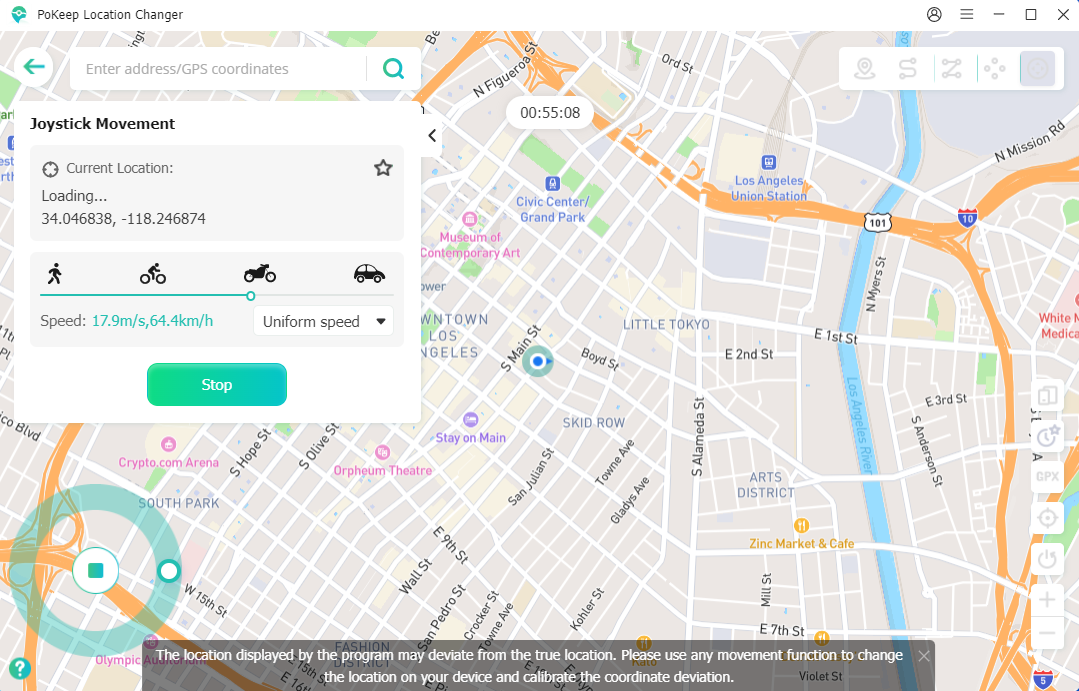This screenshot has width=1079, height=691.
Task: Open history and favorites records icon
Action: [x=1047, y=436]
